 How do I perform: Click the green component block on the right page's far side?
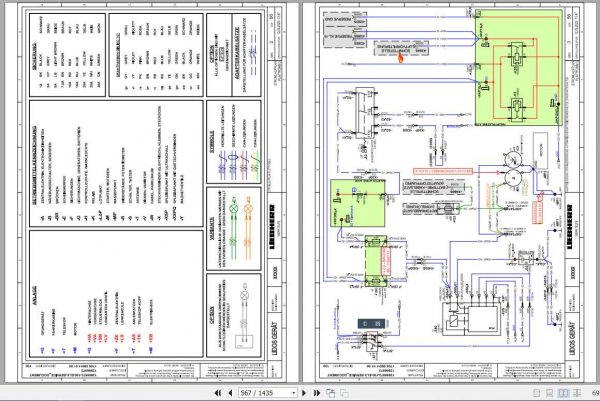tap(519, 68)
